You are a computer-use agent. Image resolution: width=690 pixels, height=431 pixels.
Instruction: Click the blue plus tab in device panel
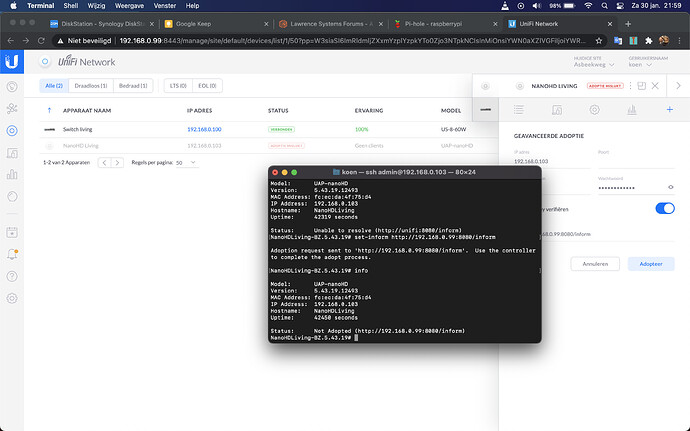(x=669, y=109)
